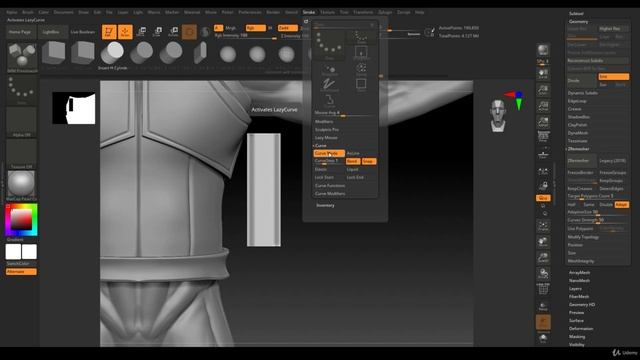This screenshot has width=640, height=360.
Task: Click the PolyF line fill icon
Action: [543, 289]
